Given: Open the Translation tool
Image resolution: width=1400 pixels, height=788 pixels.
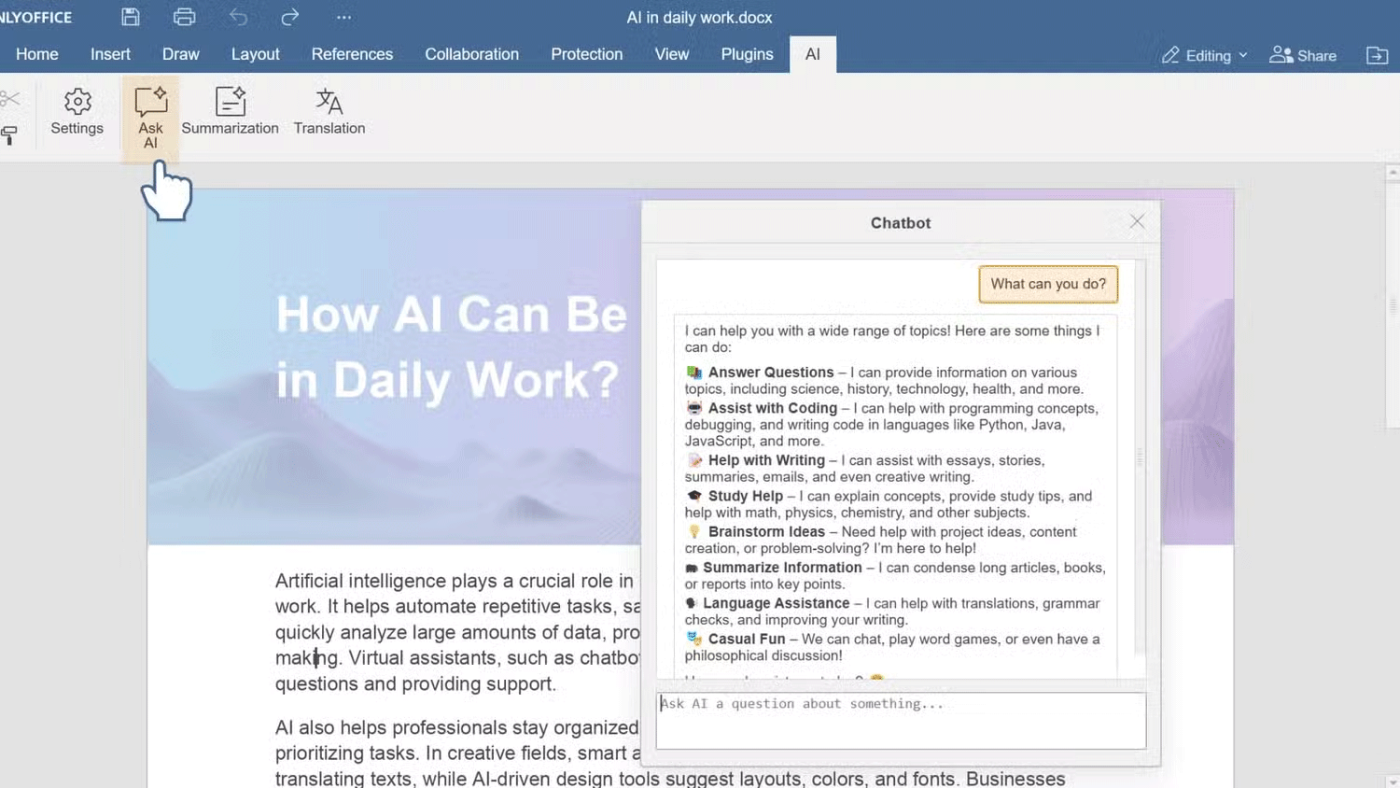Looking at the screenshot, I should pyautogui.click(x=329, y=112).
